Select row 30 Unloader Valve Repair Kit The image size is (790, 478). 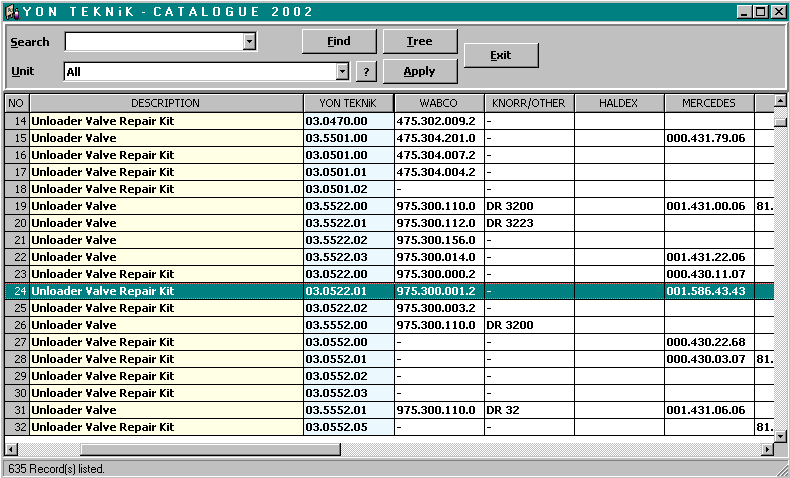tap(167, 393)
